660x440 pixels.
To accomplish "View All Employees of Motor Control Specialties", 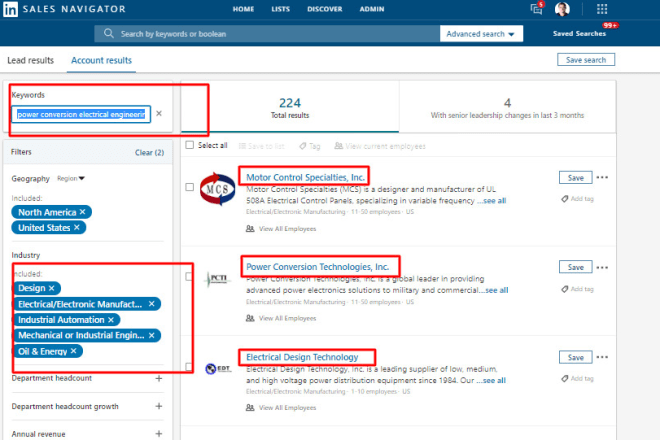I will 281,229.
